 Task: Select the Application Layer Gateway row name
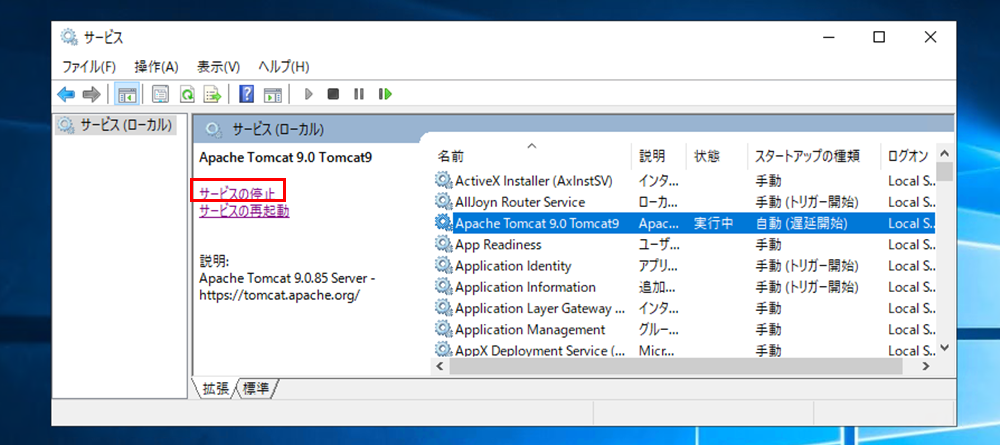[540, 309]
